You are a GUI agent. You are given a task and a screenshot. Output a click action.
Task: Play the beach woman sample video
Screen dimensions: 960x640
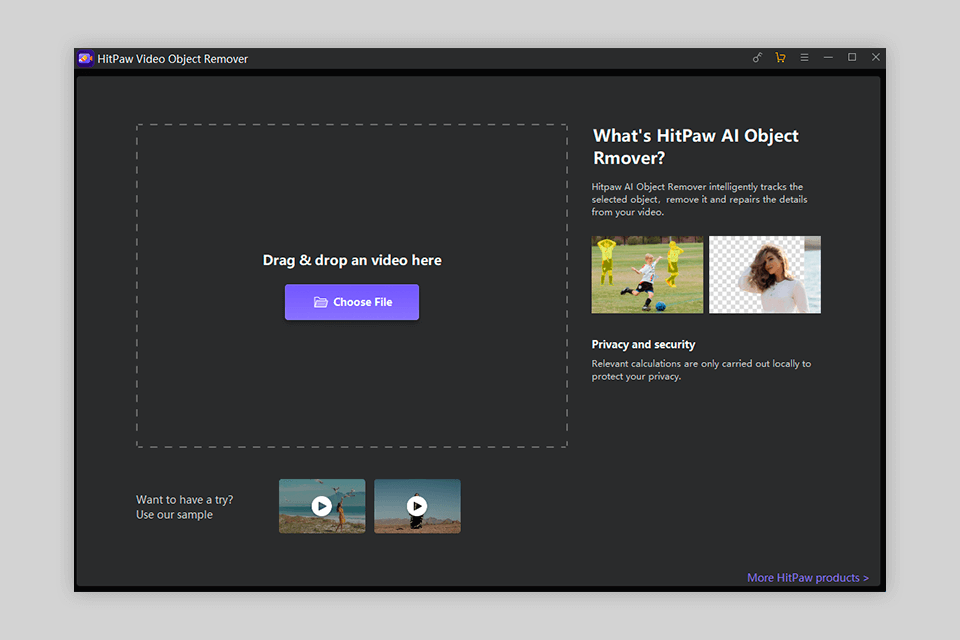(x=322, y=506)
